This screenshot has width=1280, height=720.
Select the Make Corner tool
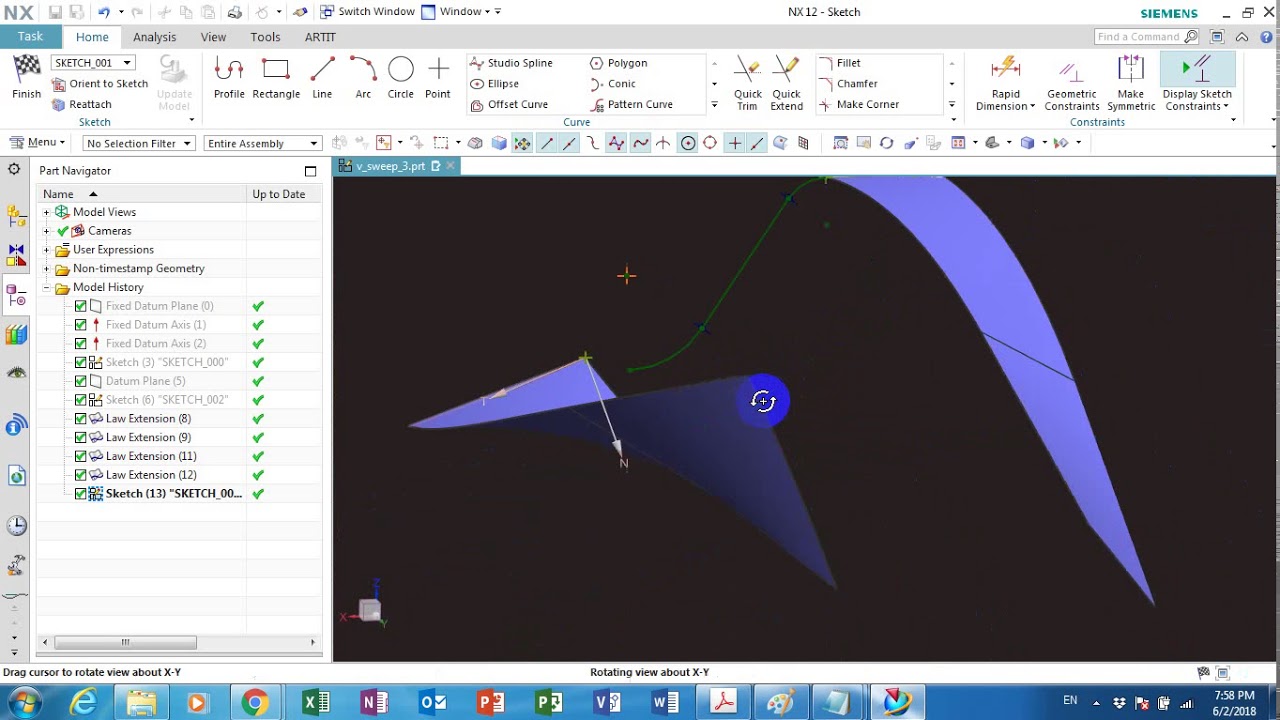point(858,104)
